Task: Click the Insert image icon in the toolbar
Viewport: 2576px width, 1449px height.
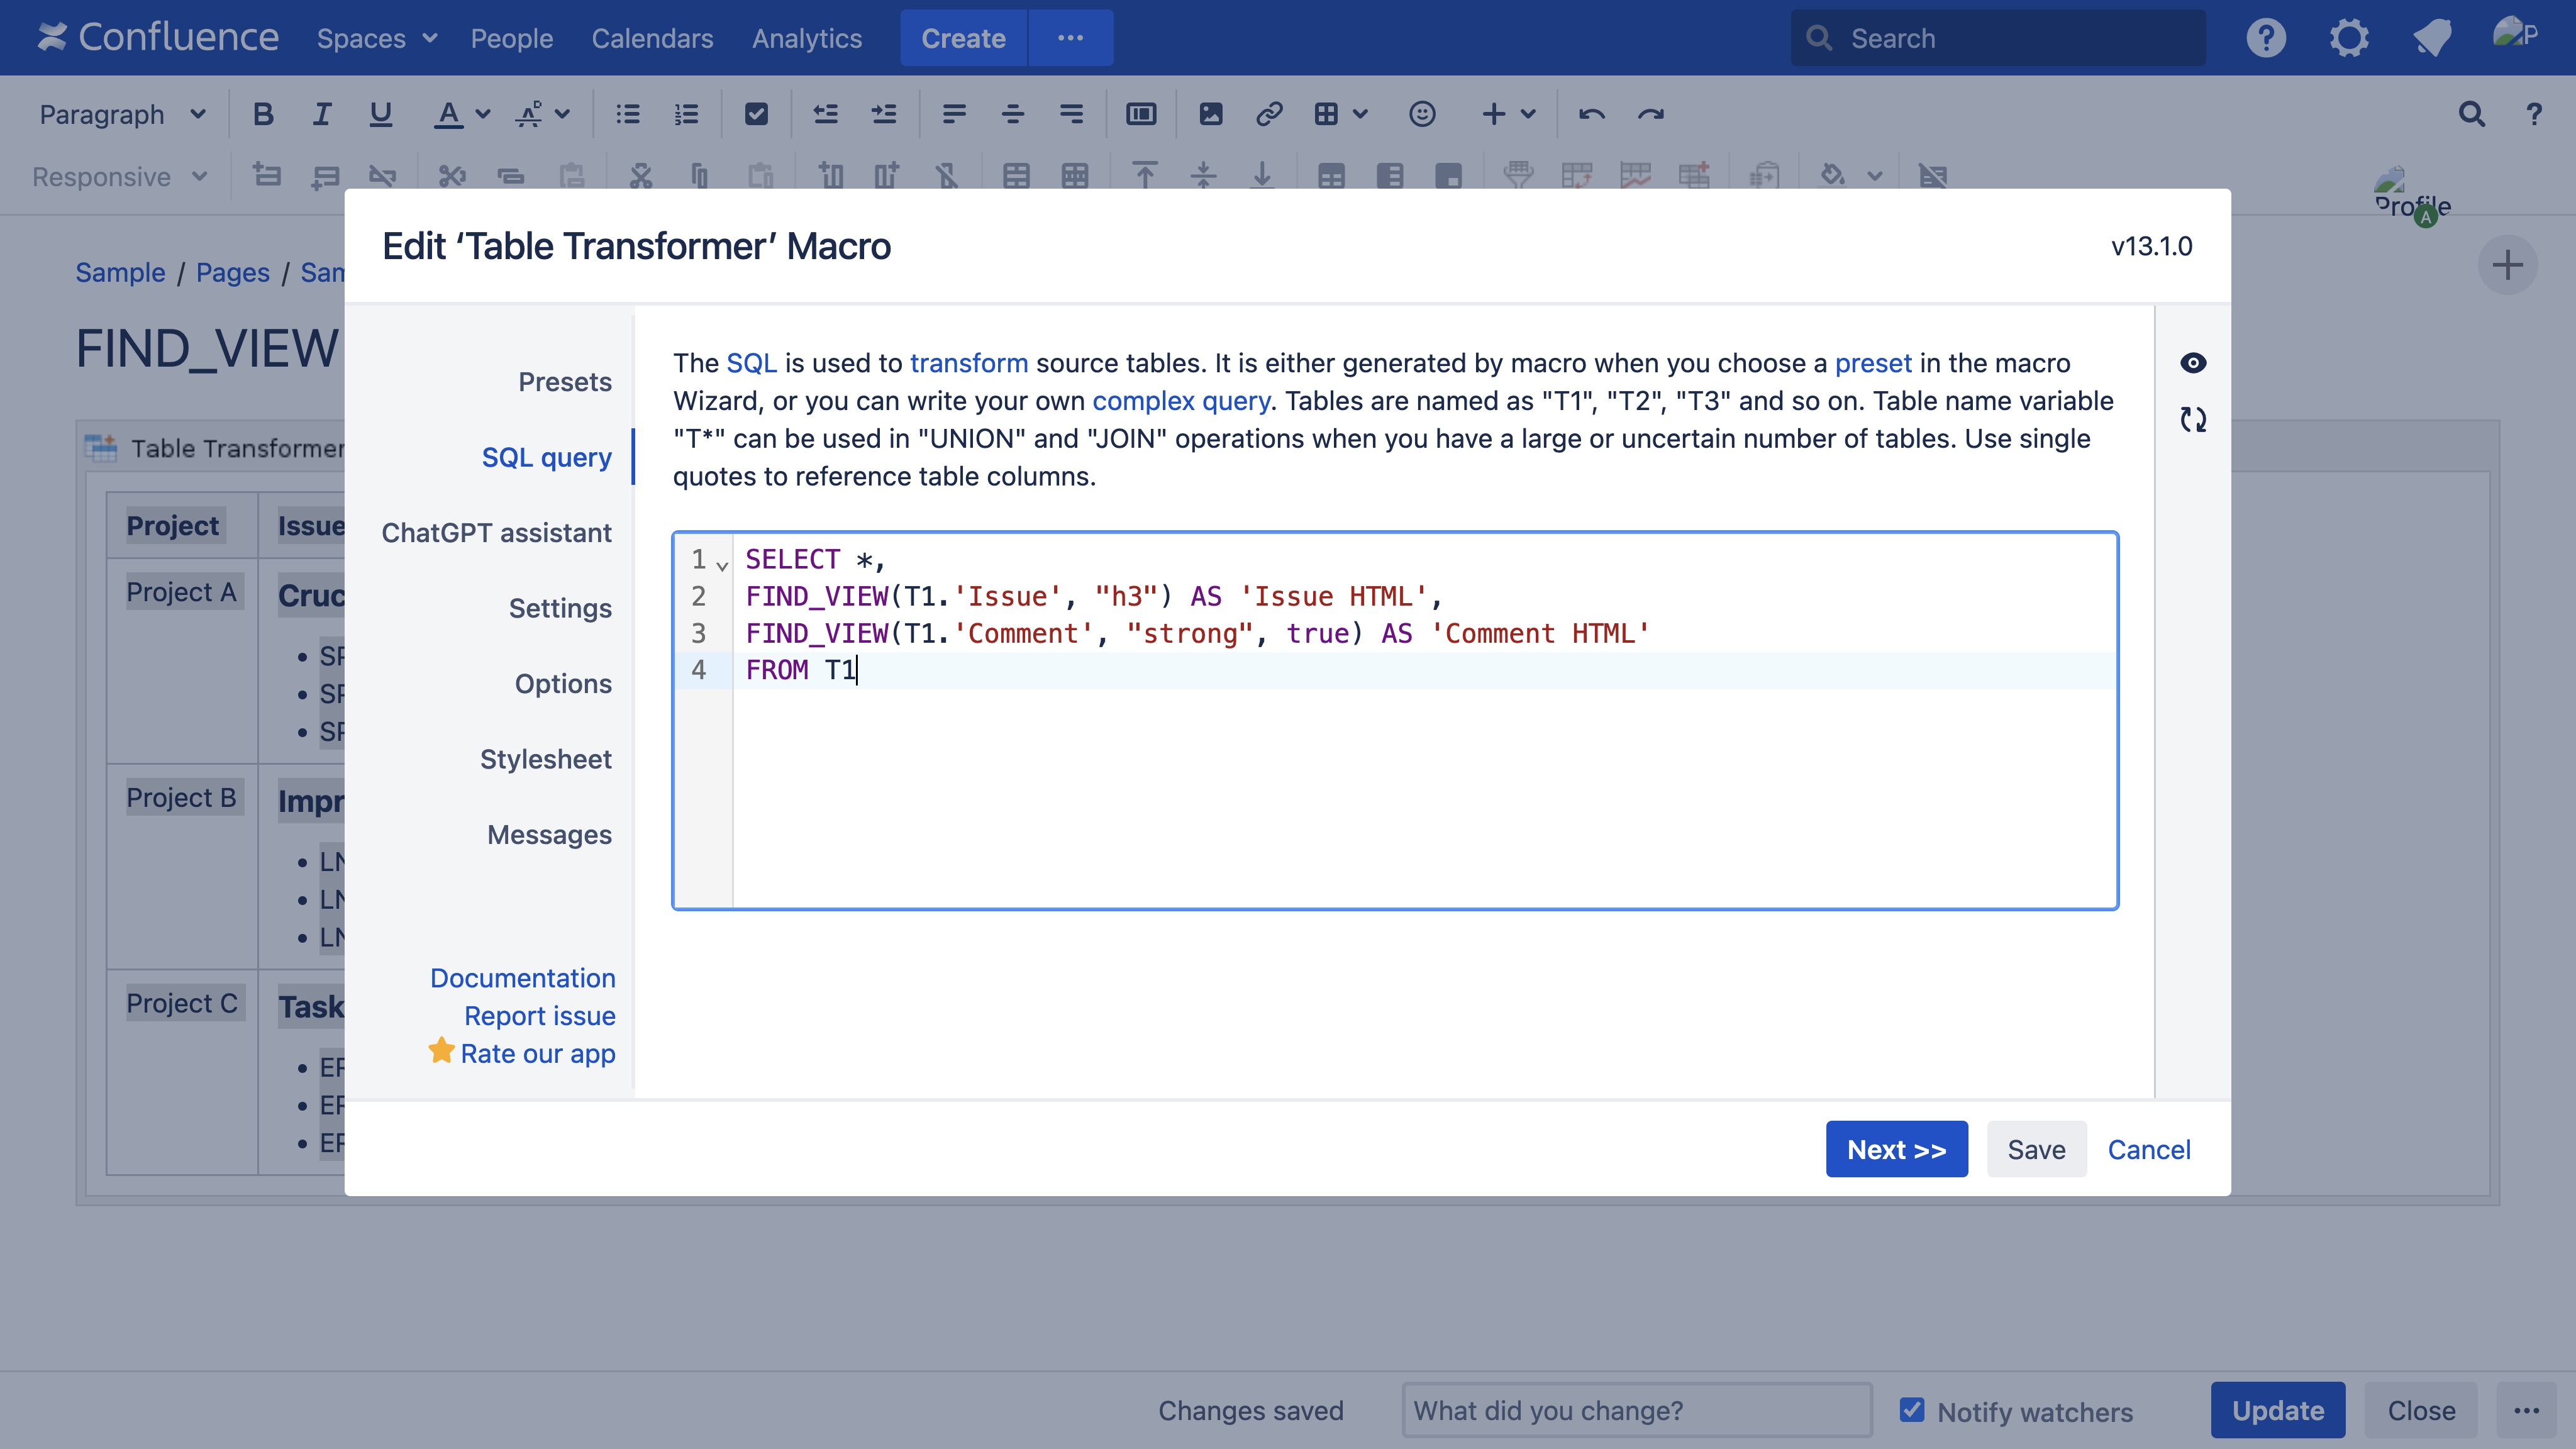Action: pyautogui.click(x=1210, y=114)
